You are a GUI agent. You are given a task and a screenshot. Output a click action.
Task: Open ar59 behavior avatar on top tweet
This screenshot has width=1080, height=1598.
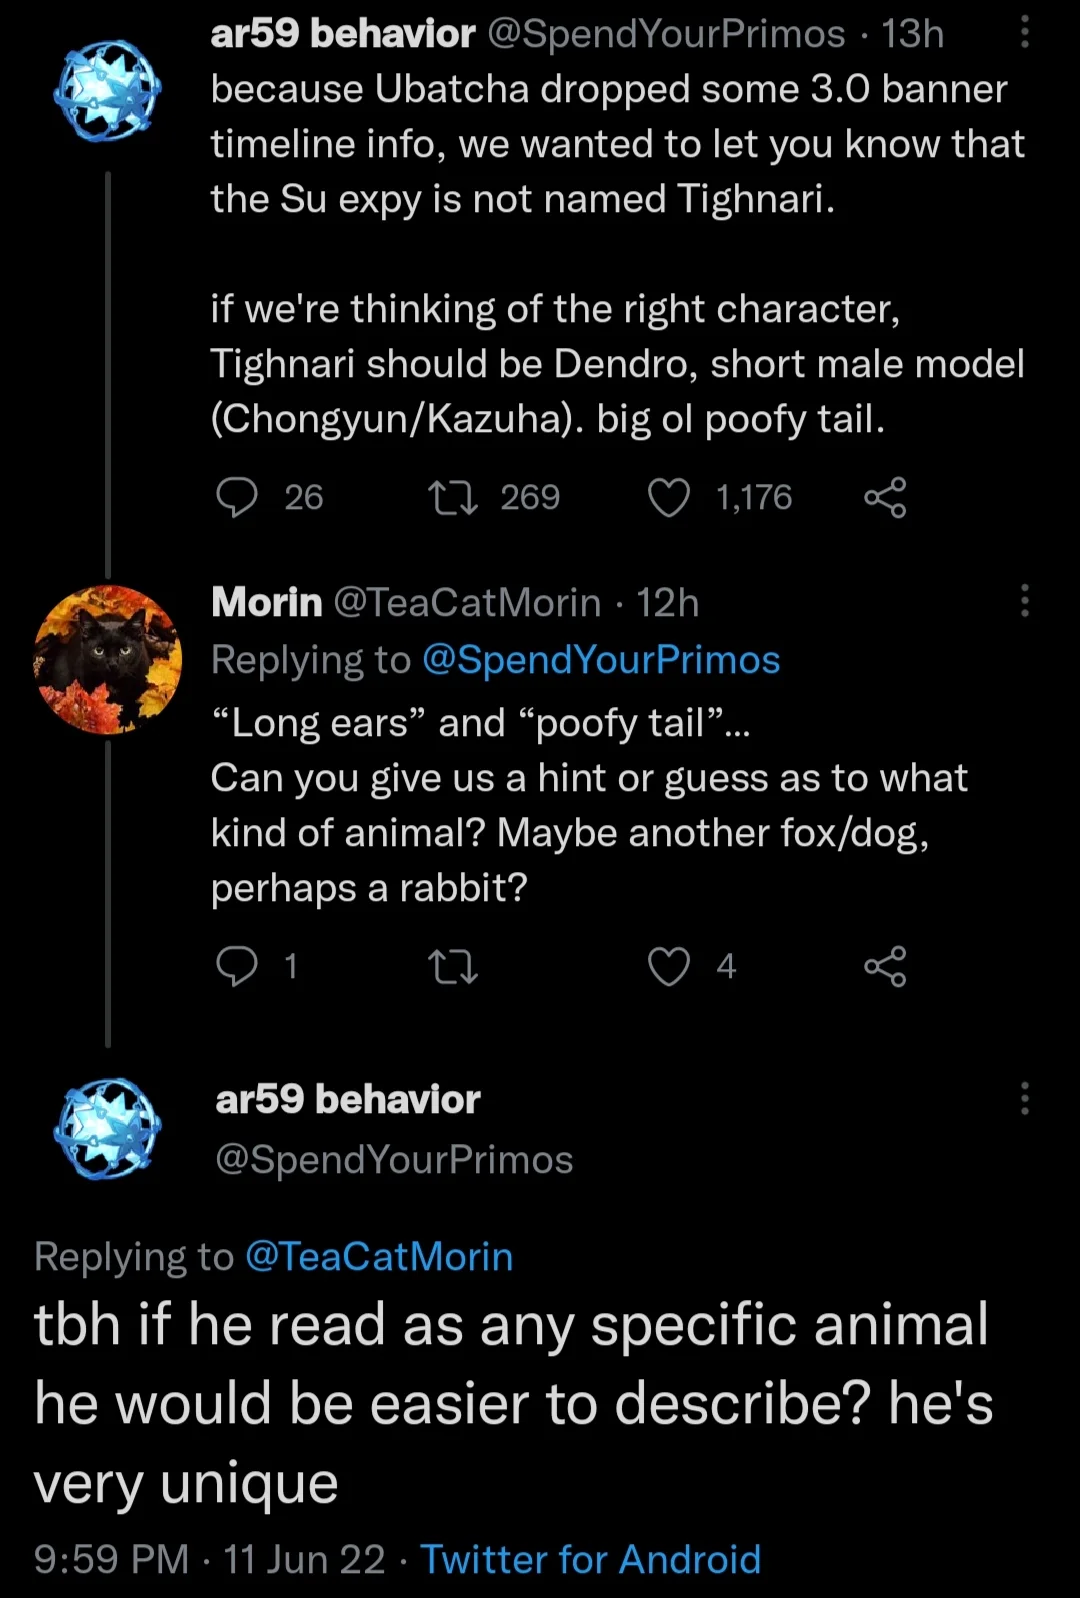(x=108, y=90)
